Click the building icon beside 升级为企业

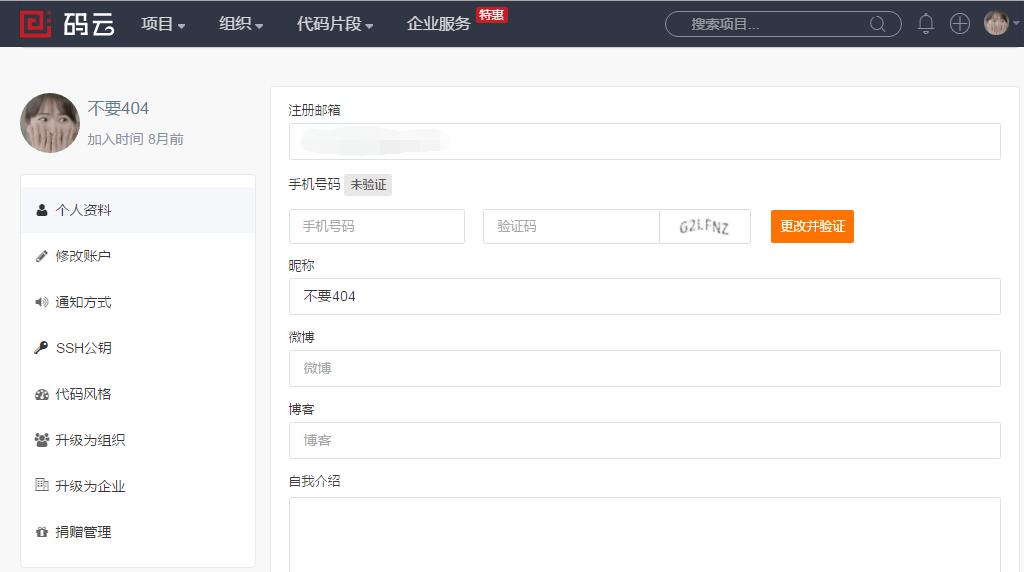coord(42,485)
